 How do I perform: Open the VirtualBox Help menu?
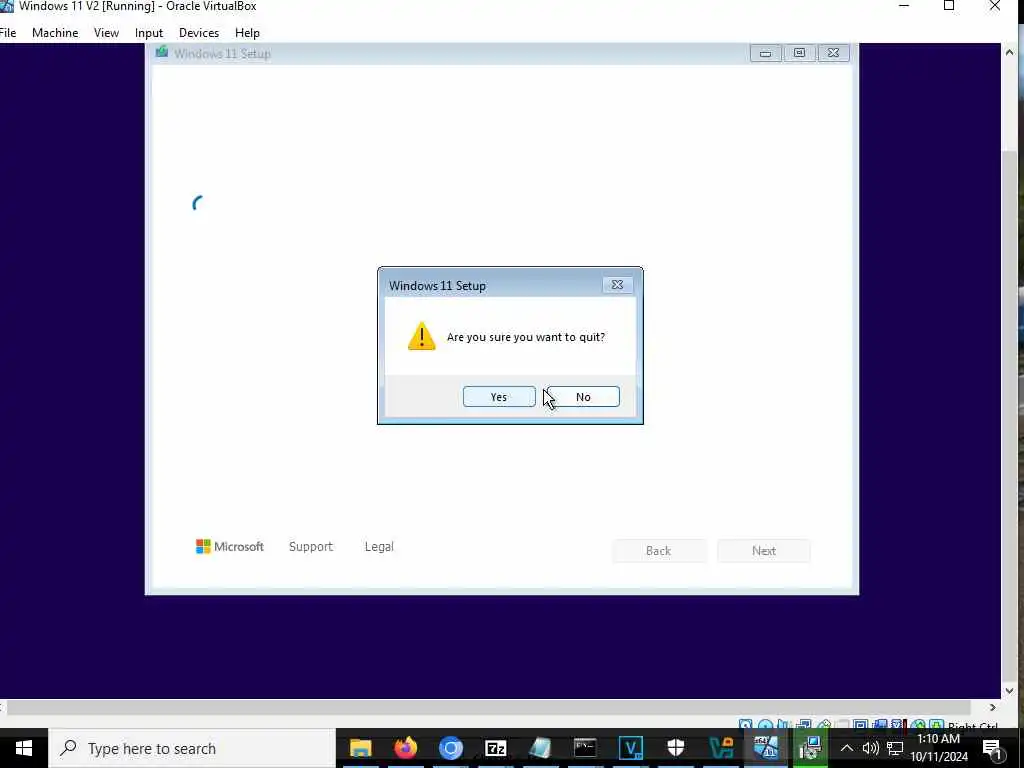tap(248, 33)
